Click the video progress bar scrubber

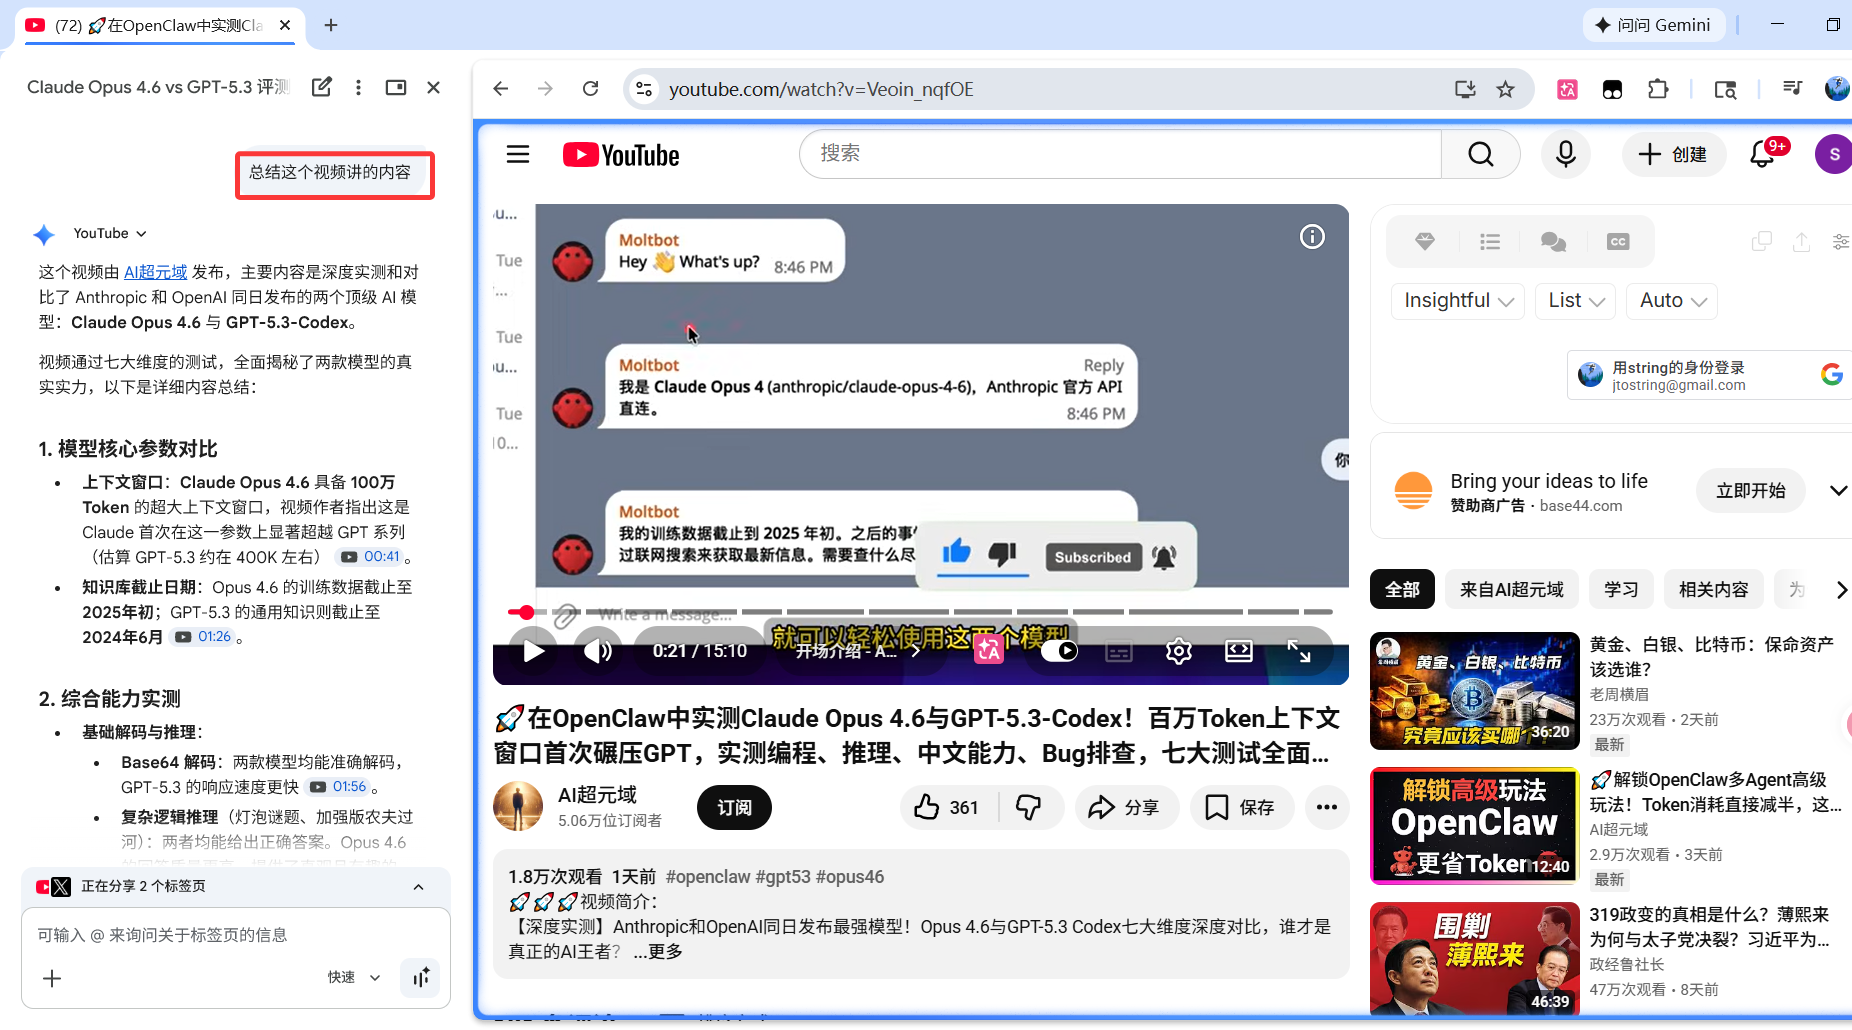tap(526, 612)
